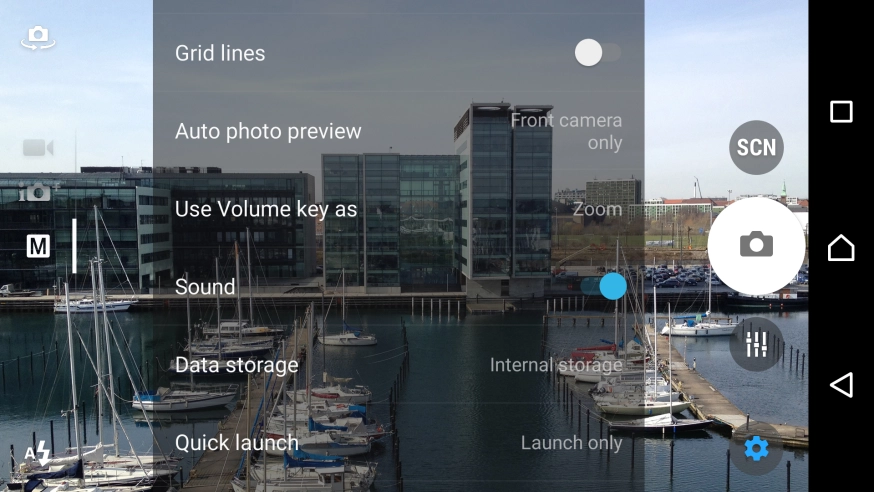This screenshot has height=492, width=874.
Task: Turn off the Sound switch
Action: [604, 286]
